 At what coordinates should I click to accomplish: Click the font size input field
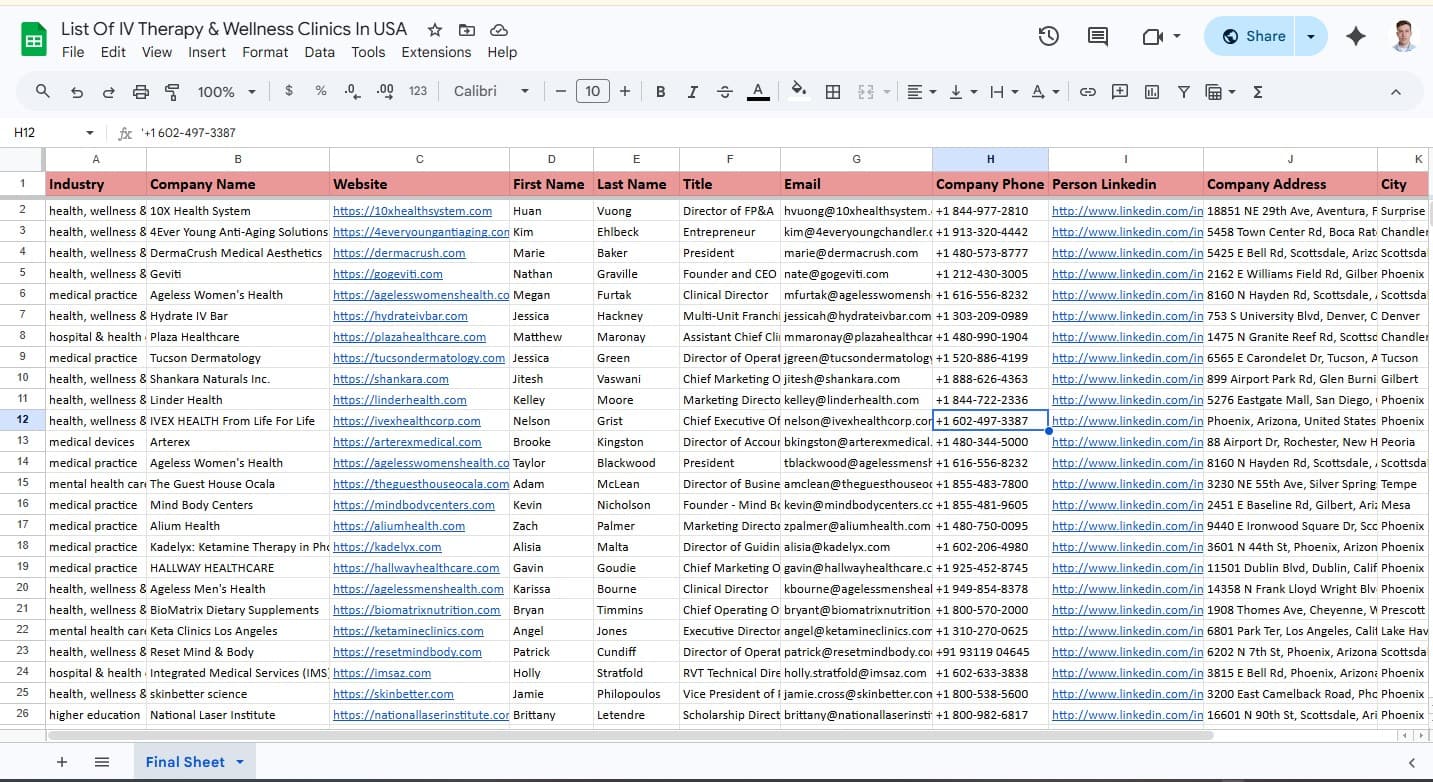click(x=593, y=91)
